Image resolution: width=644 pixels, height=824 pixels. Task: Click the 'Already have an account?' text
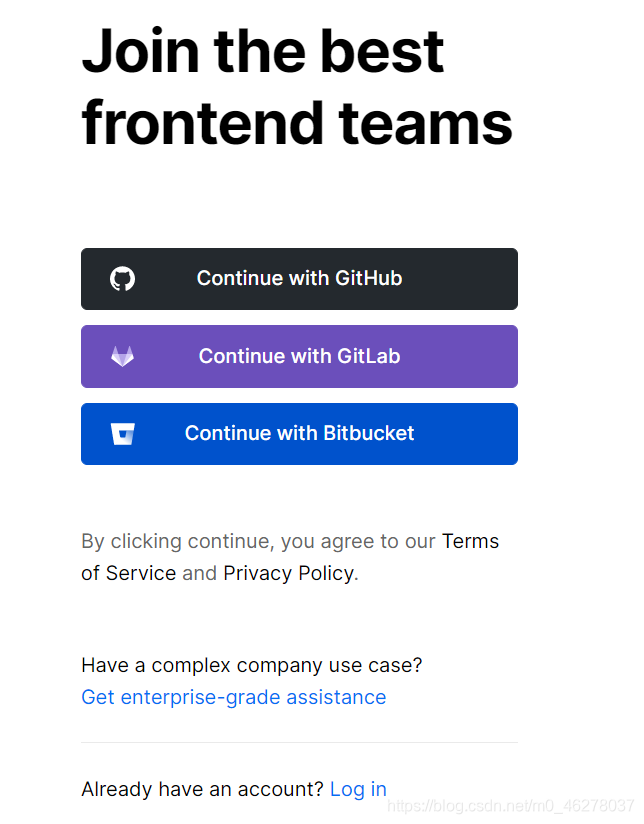[202, 789]
